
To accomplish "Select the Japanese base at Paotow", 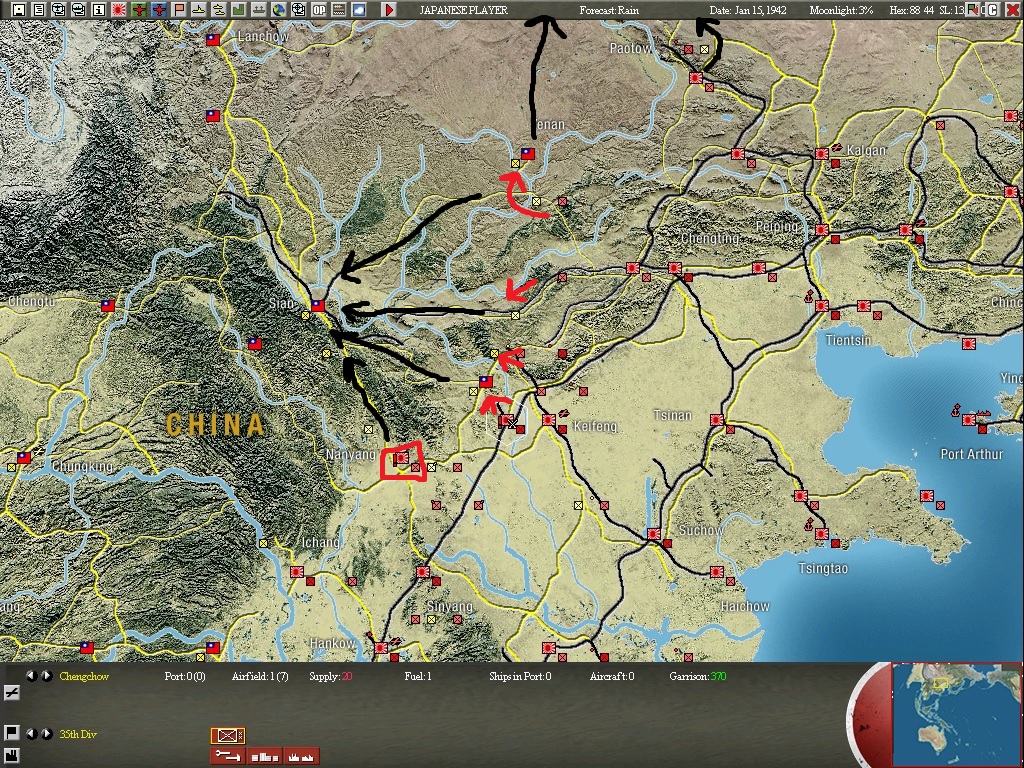I will (696, 78).
